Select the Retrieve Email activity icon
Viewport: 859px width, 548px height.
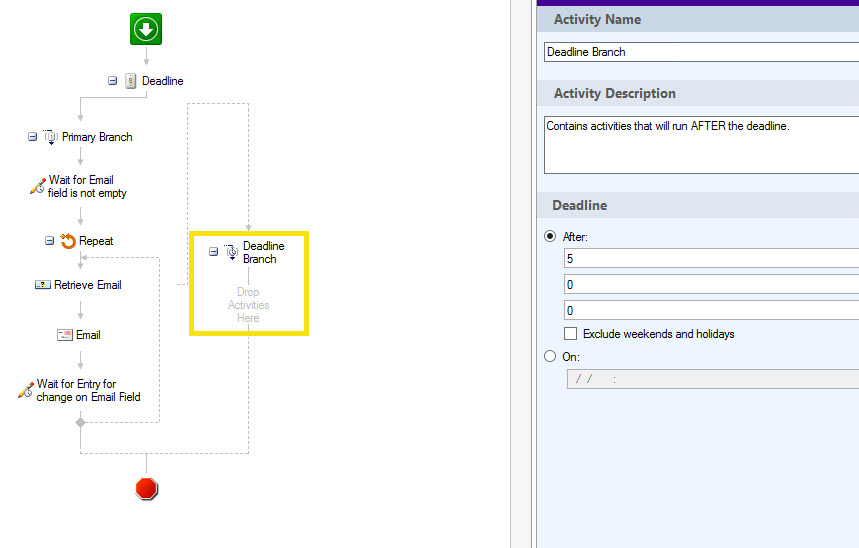pos(43,285)
